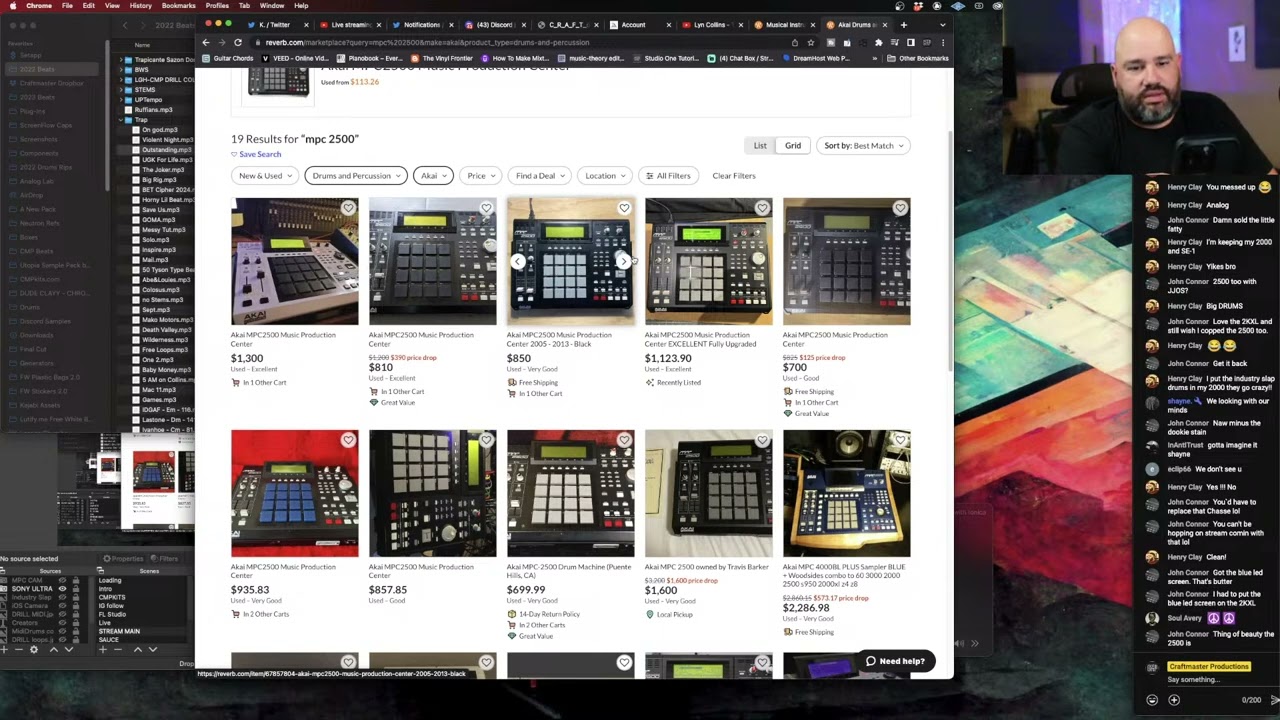Open the Akai brand filter dropdown
The image size is (1280, 720).
[x=432, y=176]
